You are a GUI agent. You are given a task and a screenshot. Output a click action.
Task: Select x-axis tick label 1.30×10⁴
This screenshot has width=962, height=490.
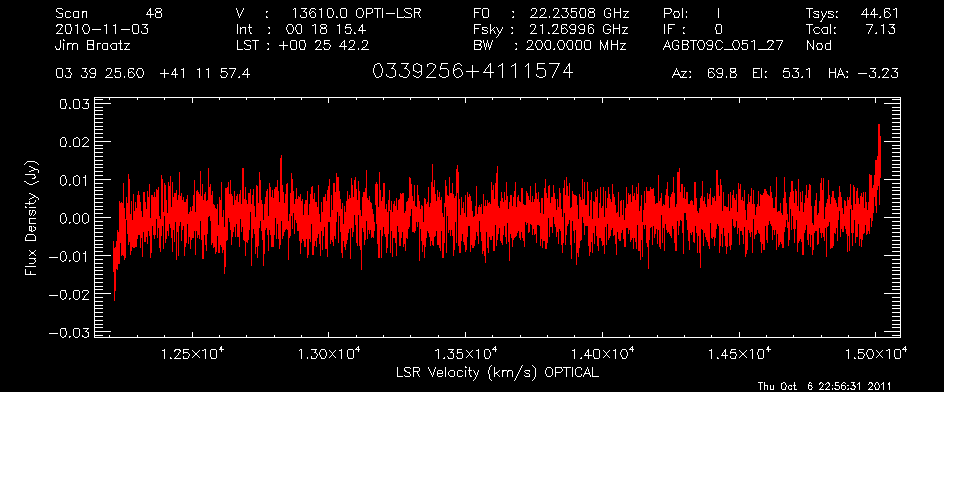[329, 354]
